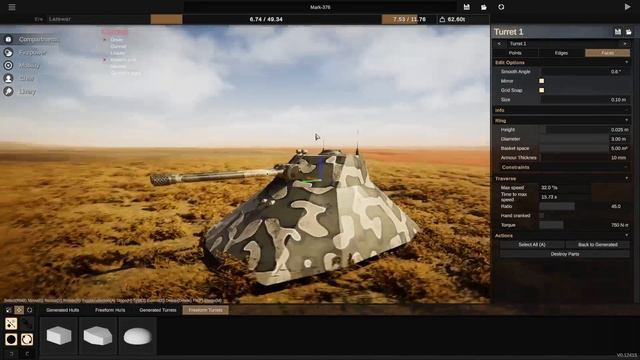Screen dimensions: 640x360
Task: Go to the previous turret arrow
Action: click(x=499, y=43)
